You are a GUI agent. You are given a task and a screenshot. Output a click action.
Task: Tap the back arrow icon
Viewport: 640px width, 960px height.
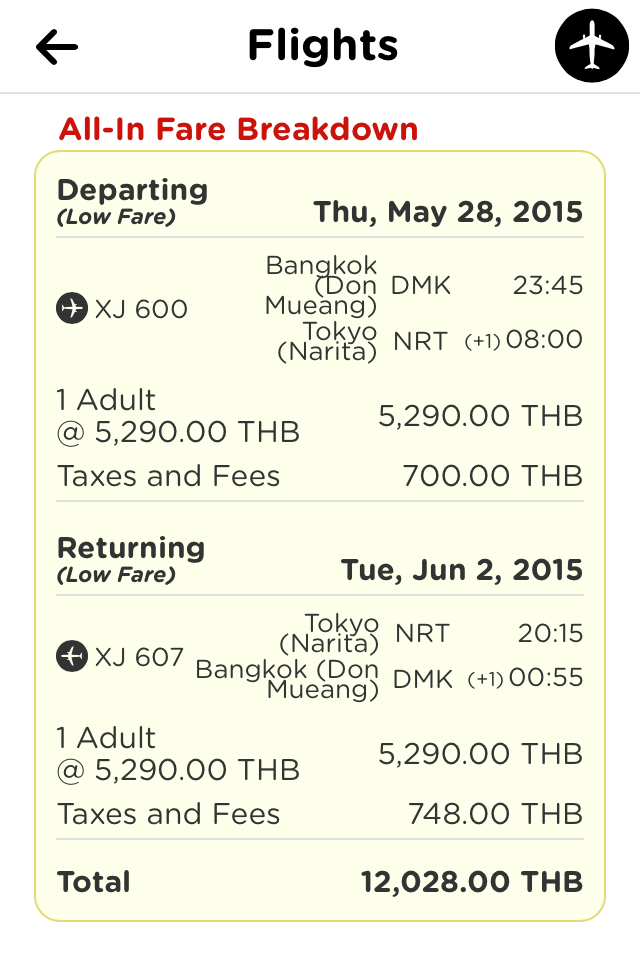point(57,47)
